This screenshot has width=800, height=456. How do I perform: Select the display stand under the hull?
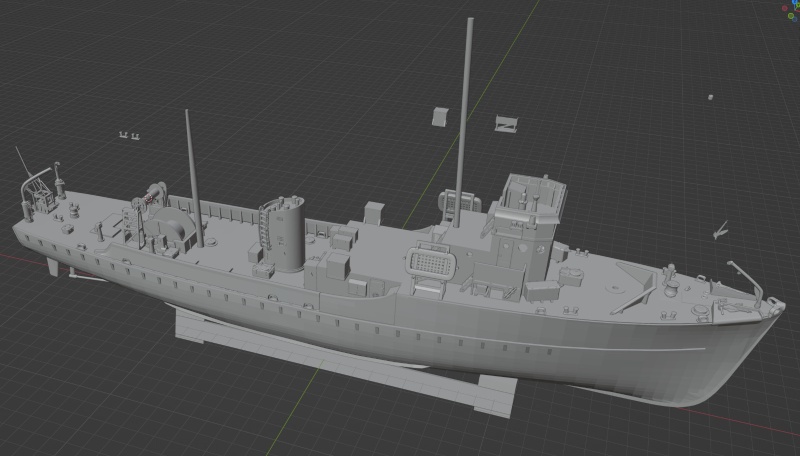pyautogui.click(x=345, y=362)
